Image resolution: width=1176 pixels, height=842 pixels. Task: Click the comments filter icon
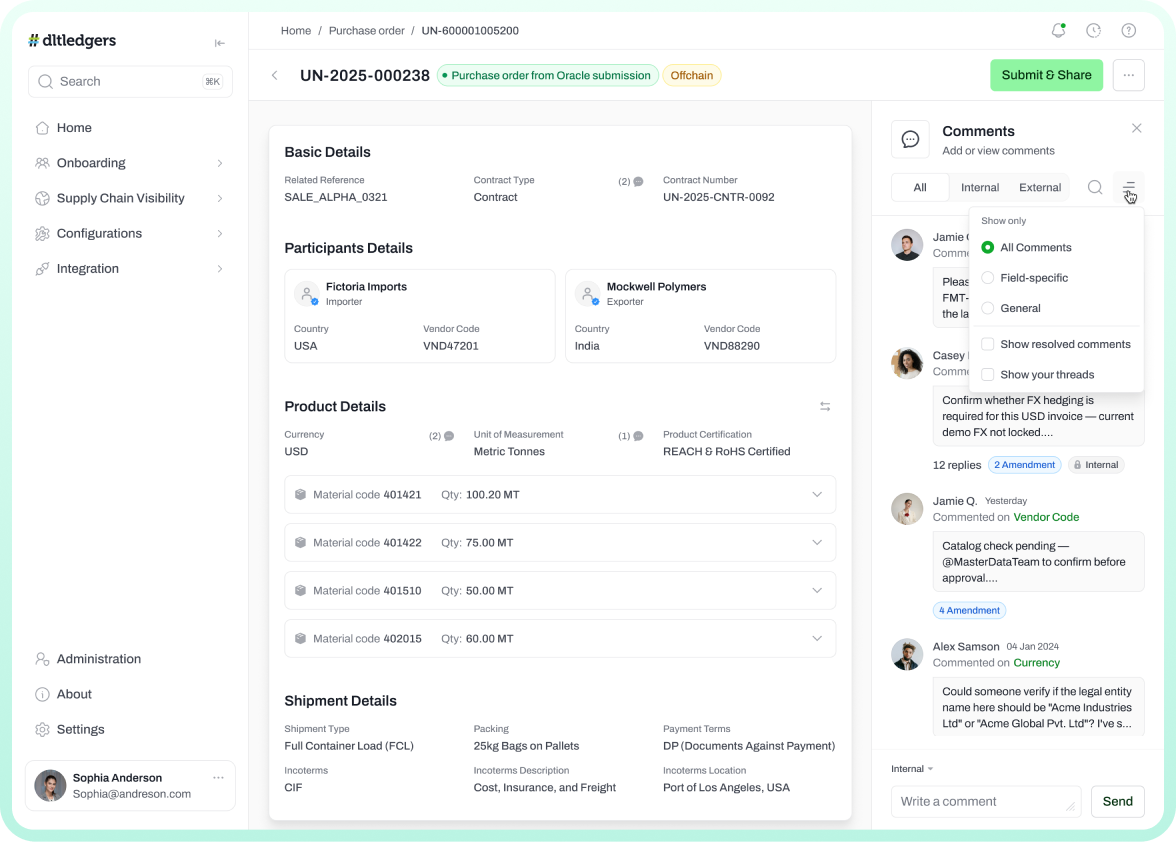click(x=1129, y=187)
